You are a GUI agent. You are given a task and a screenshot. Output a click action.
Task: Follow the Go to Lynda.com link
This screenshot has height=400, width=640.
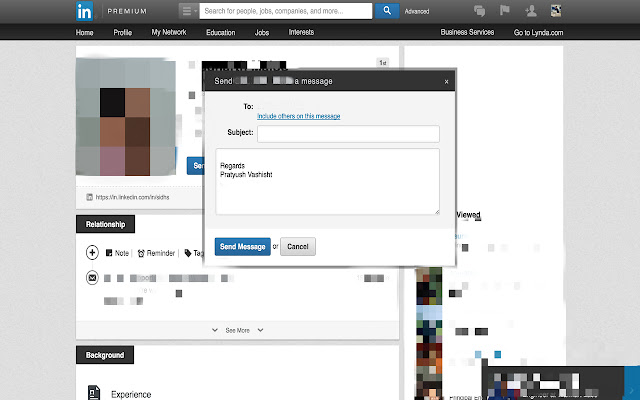[538, 32]
